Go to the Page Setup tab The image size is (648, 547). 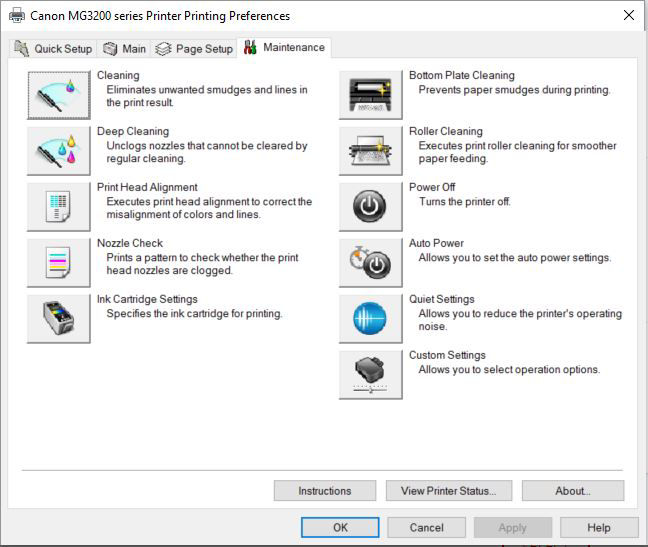point(194,48)
